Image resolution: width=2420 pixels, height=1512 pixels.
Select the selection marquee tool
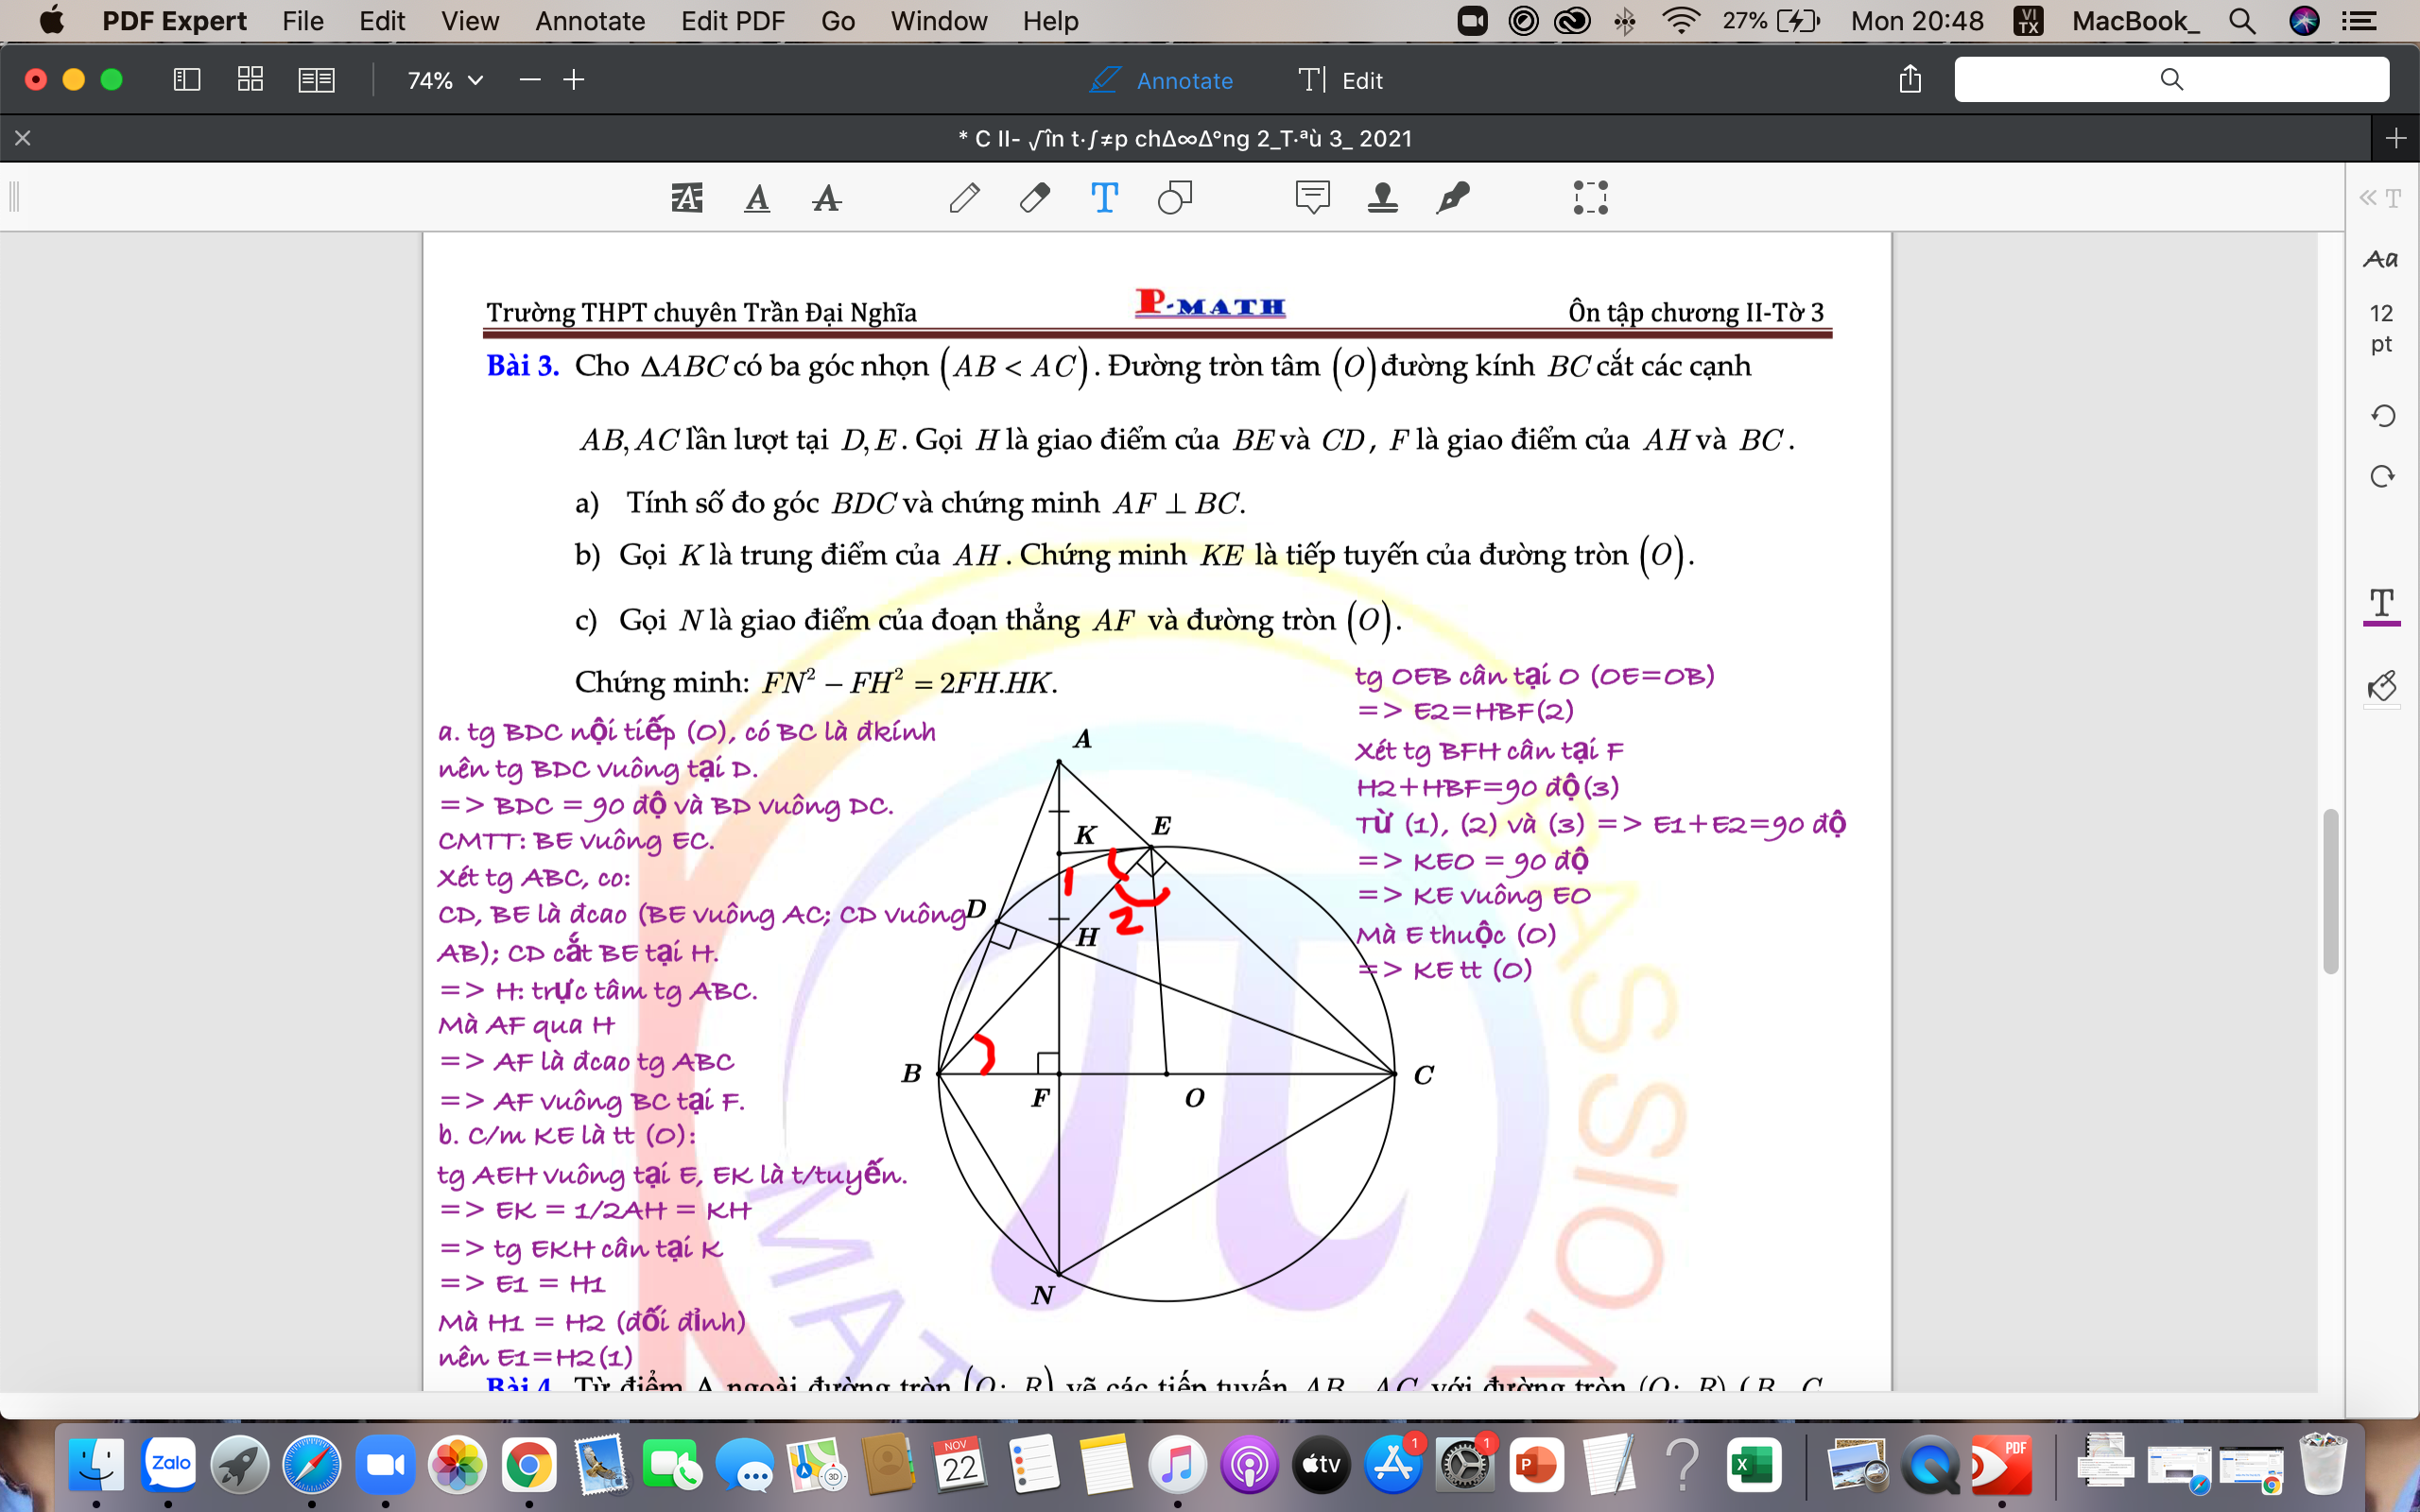click(1590, 197)
